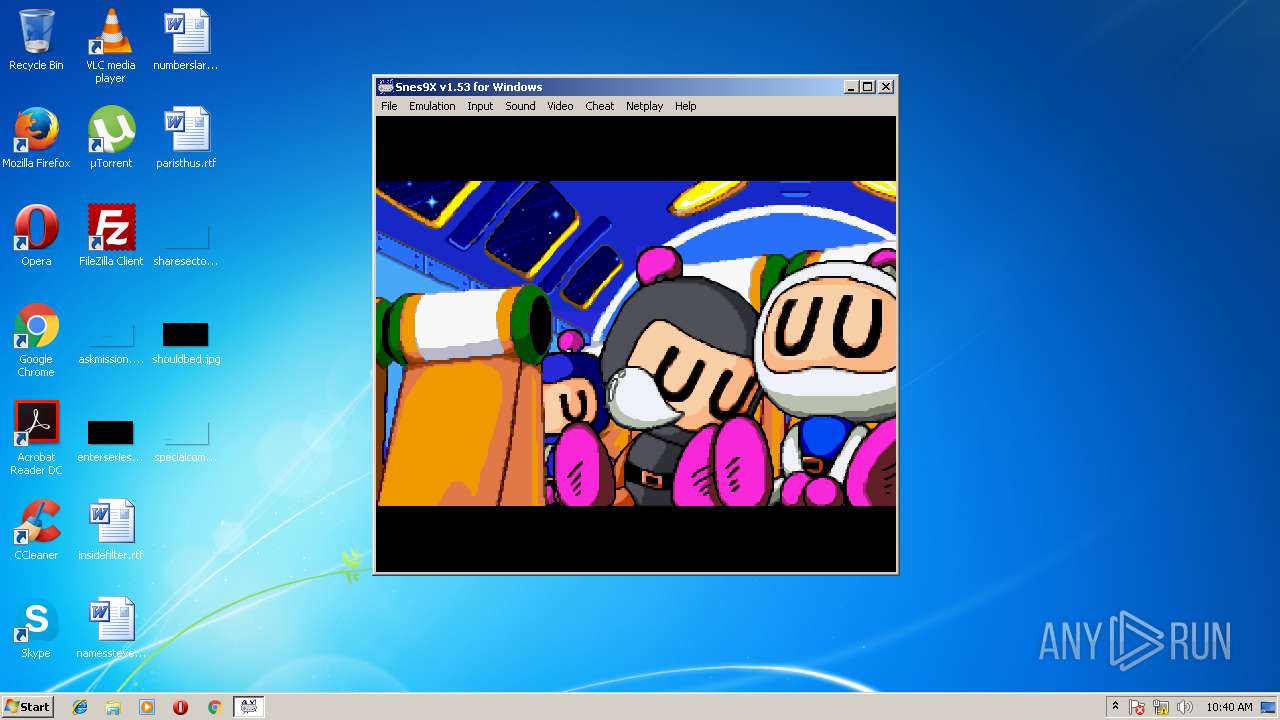
Task: Select the Recycle Bin desktop icon
Action: click(x=36, y=41)
